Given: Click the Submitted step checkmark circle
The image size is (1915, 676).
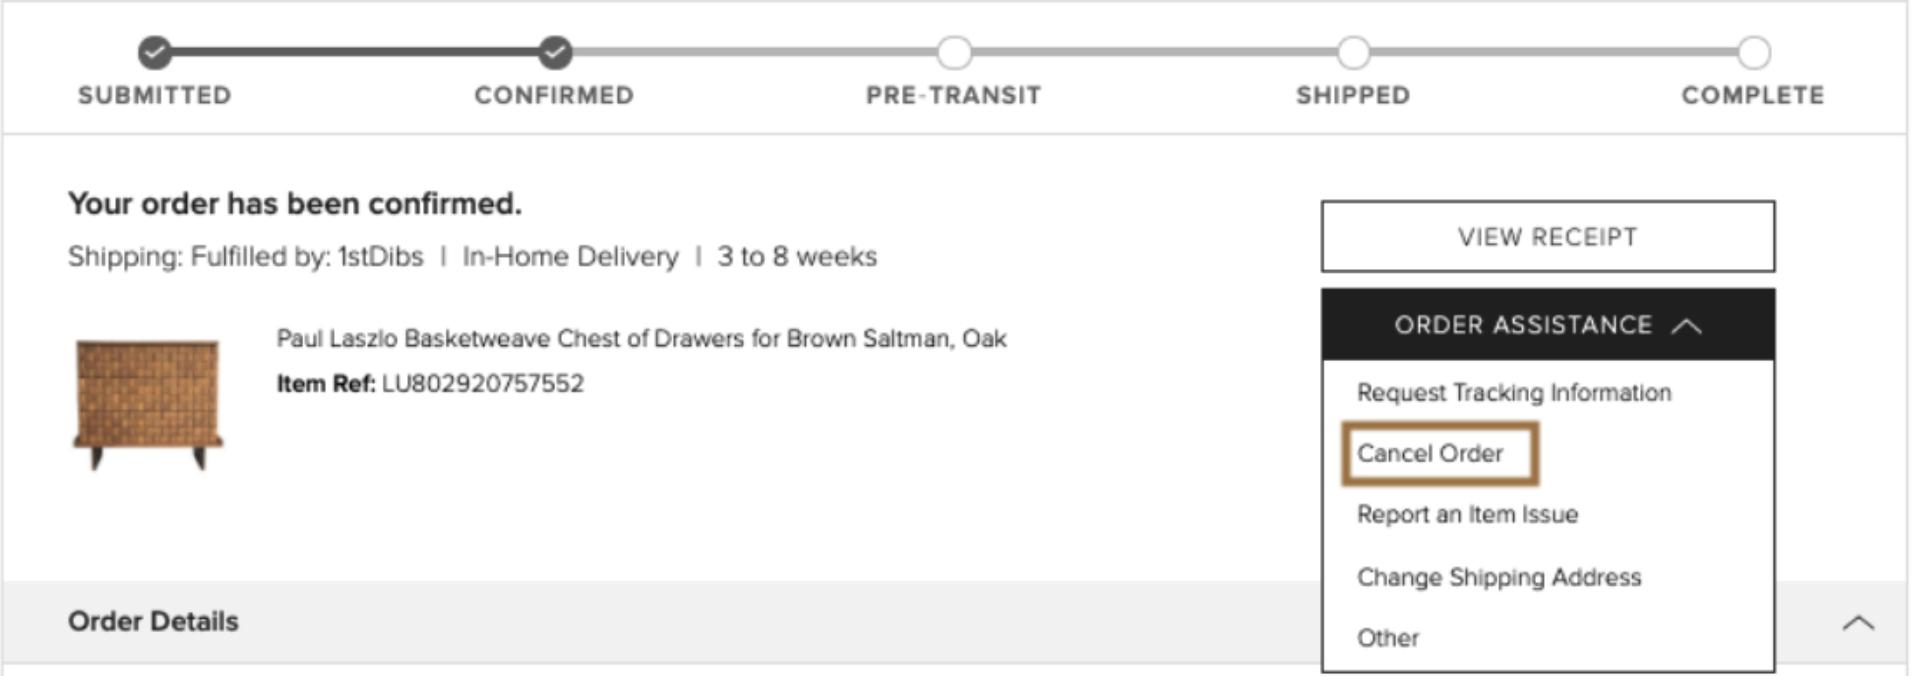Looking at the screenshot, I should click(154, 52).
